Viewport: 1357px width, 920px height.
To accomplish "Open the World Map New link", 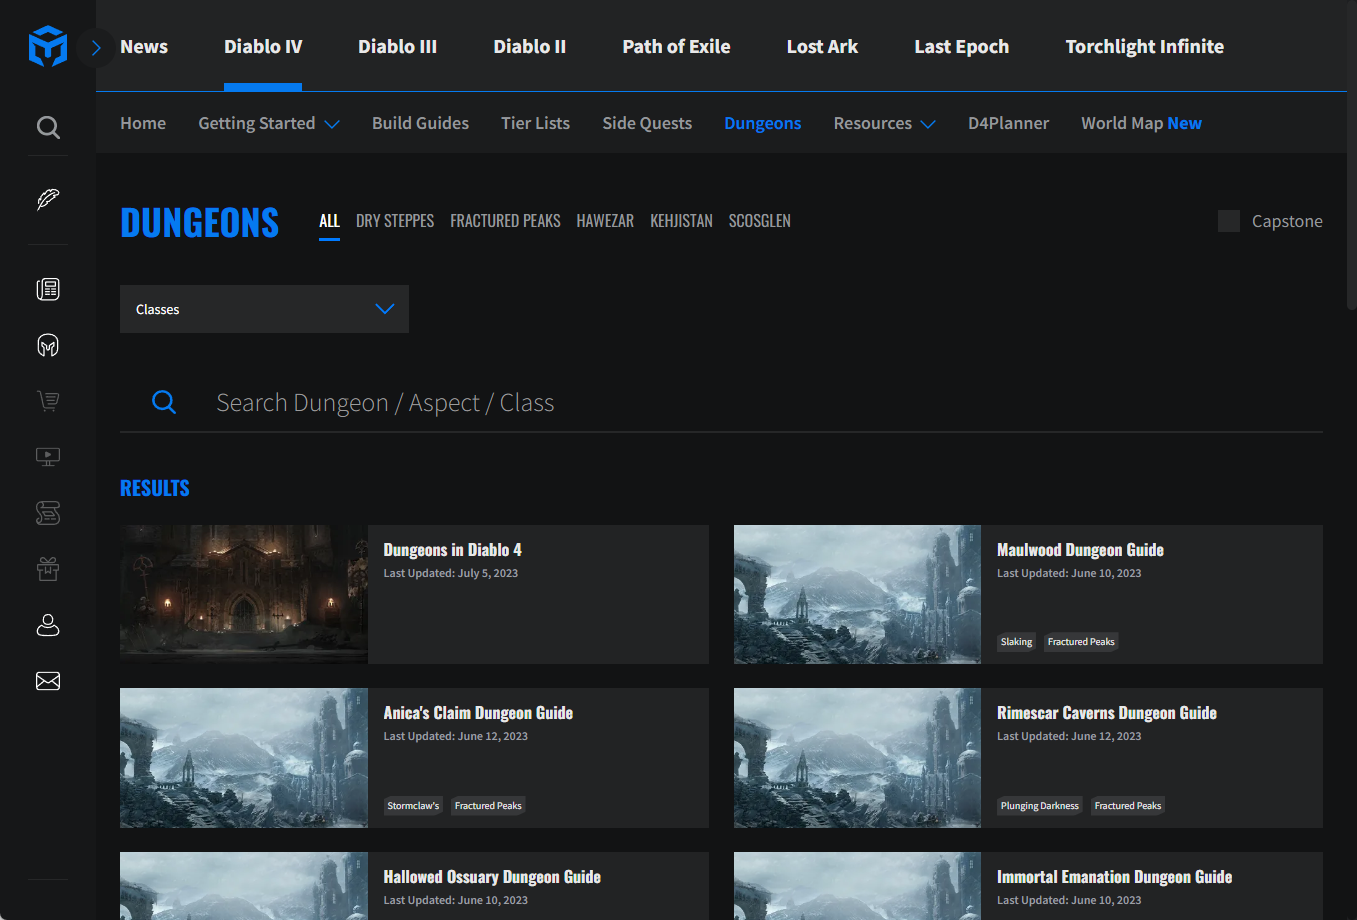I will click(1141, 123).
